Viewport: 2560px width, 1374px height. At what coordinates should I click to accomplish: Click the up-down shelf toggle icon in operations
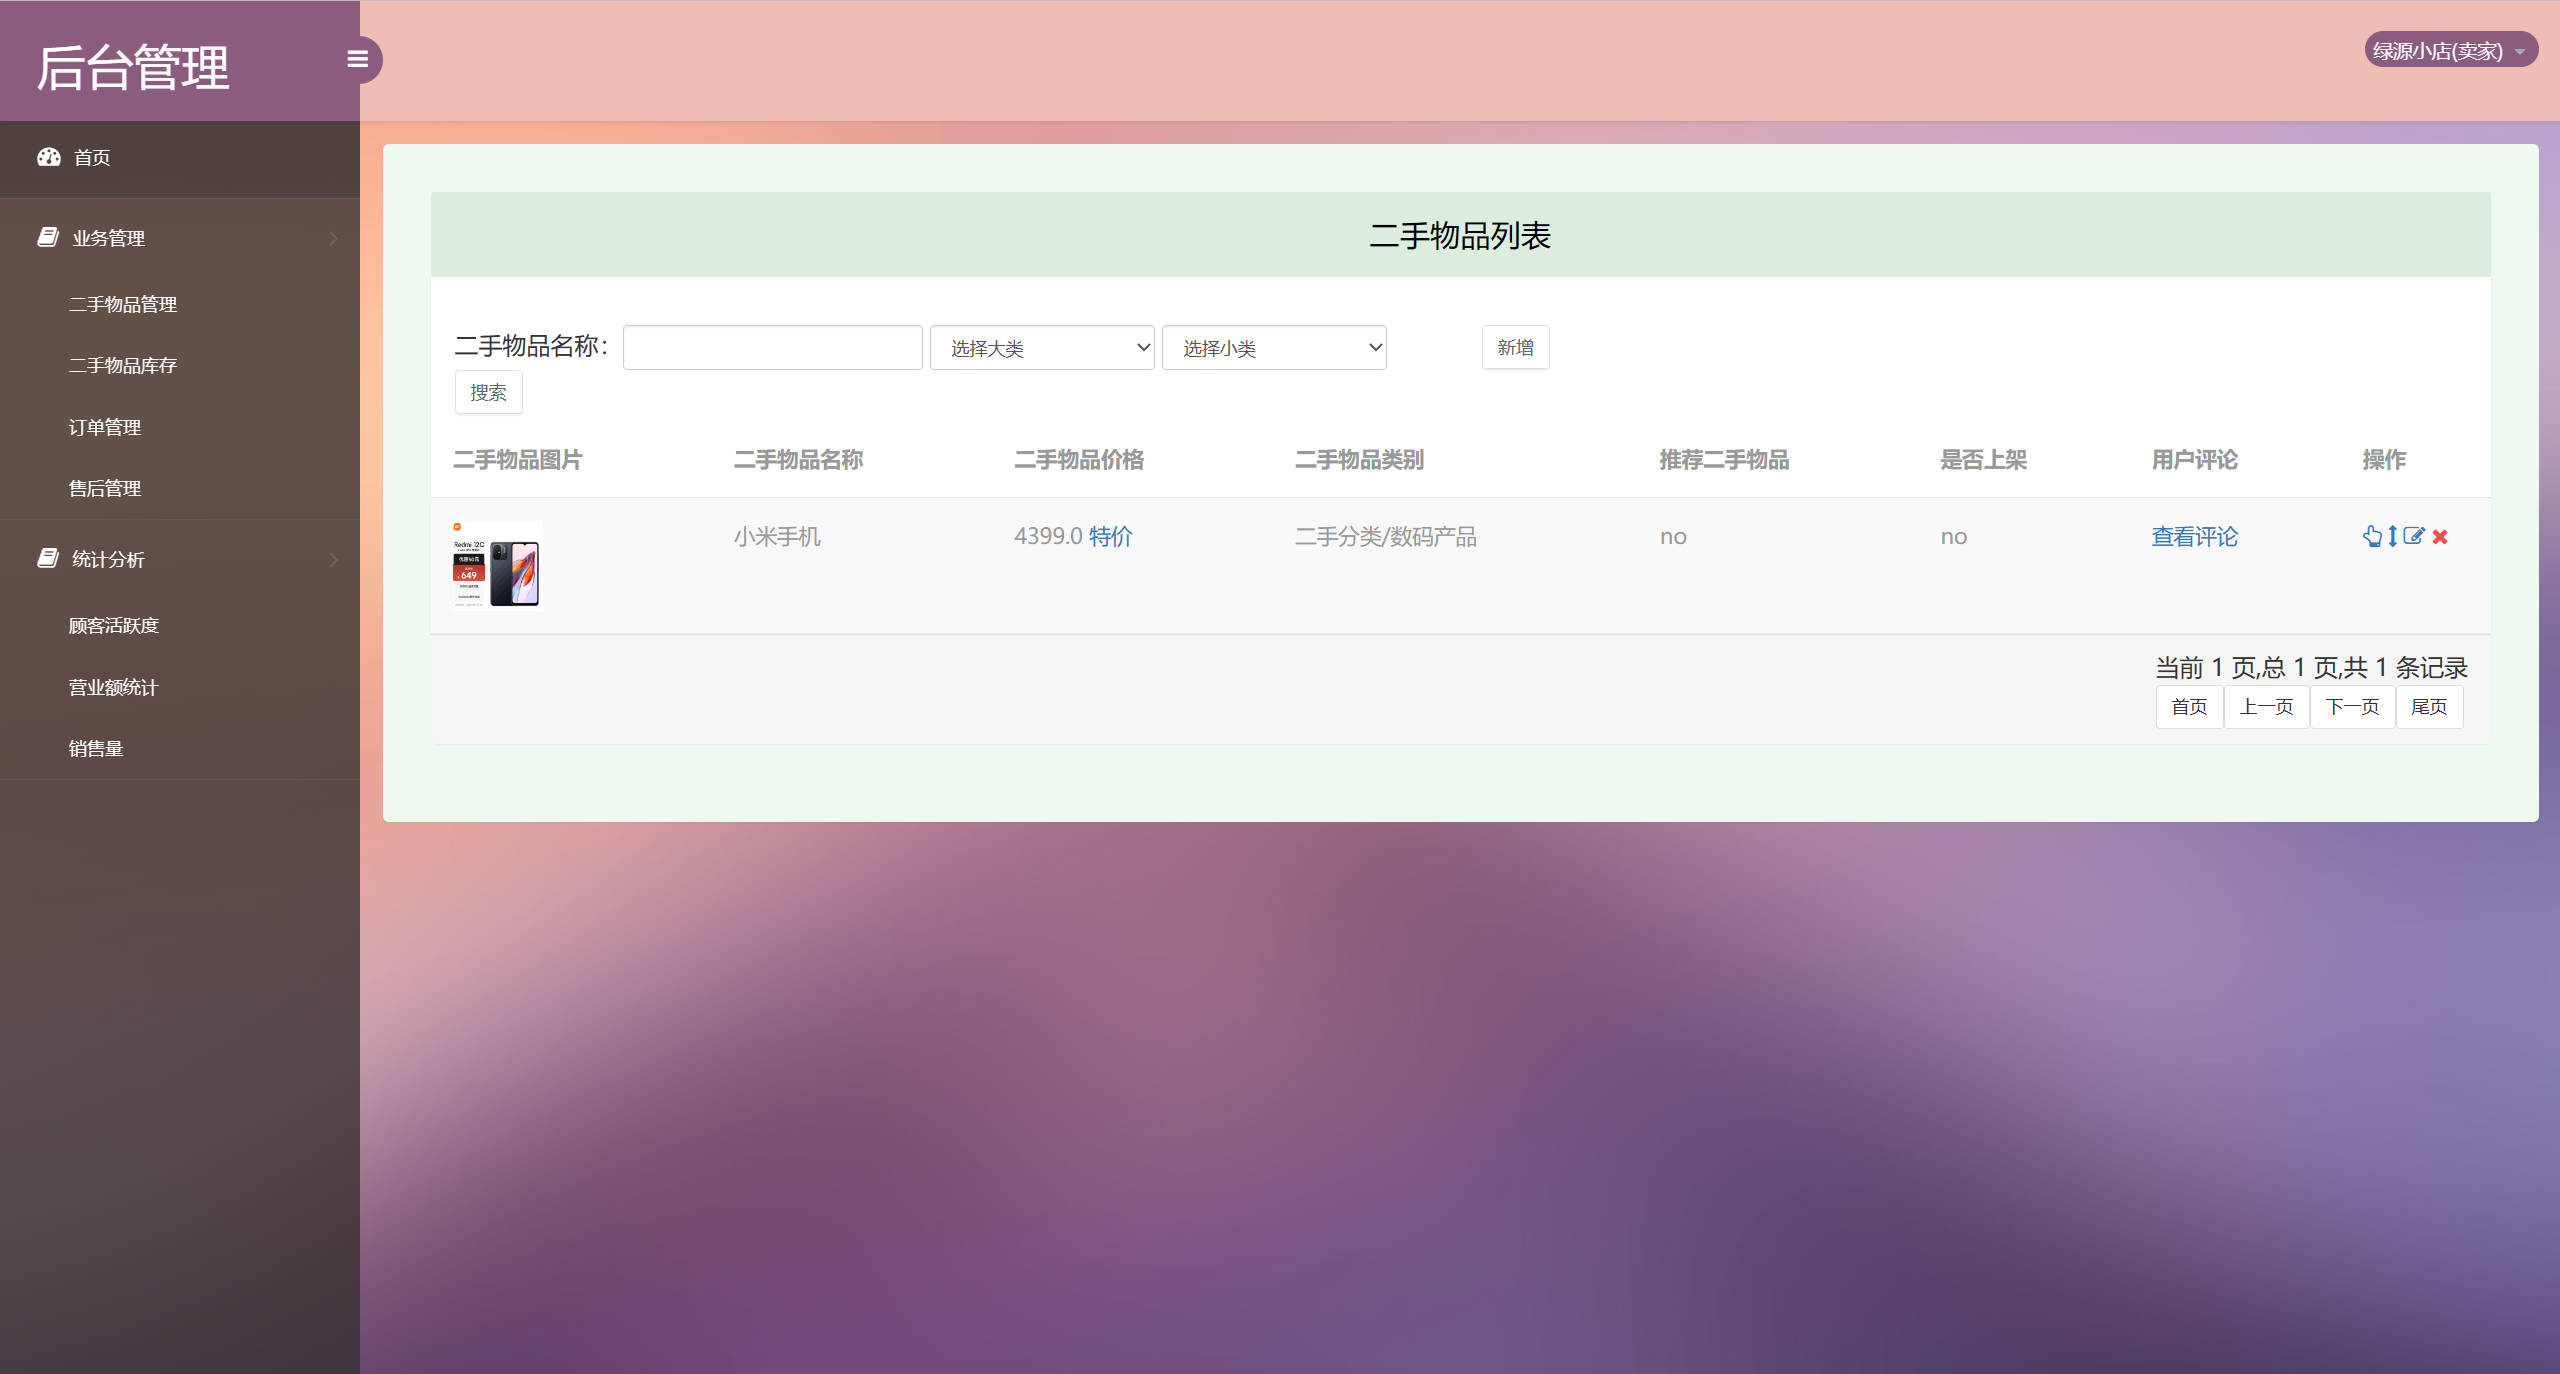click(2392, 536)
